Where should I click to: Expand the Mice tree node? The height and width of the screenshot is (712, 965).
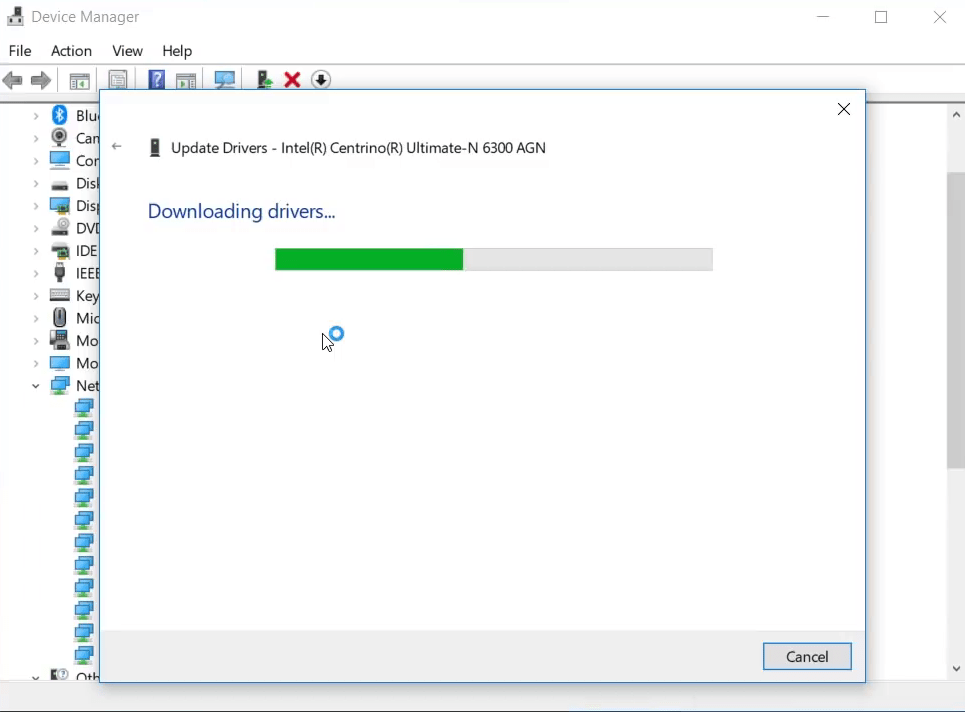[x=36, y=318]
